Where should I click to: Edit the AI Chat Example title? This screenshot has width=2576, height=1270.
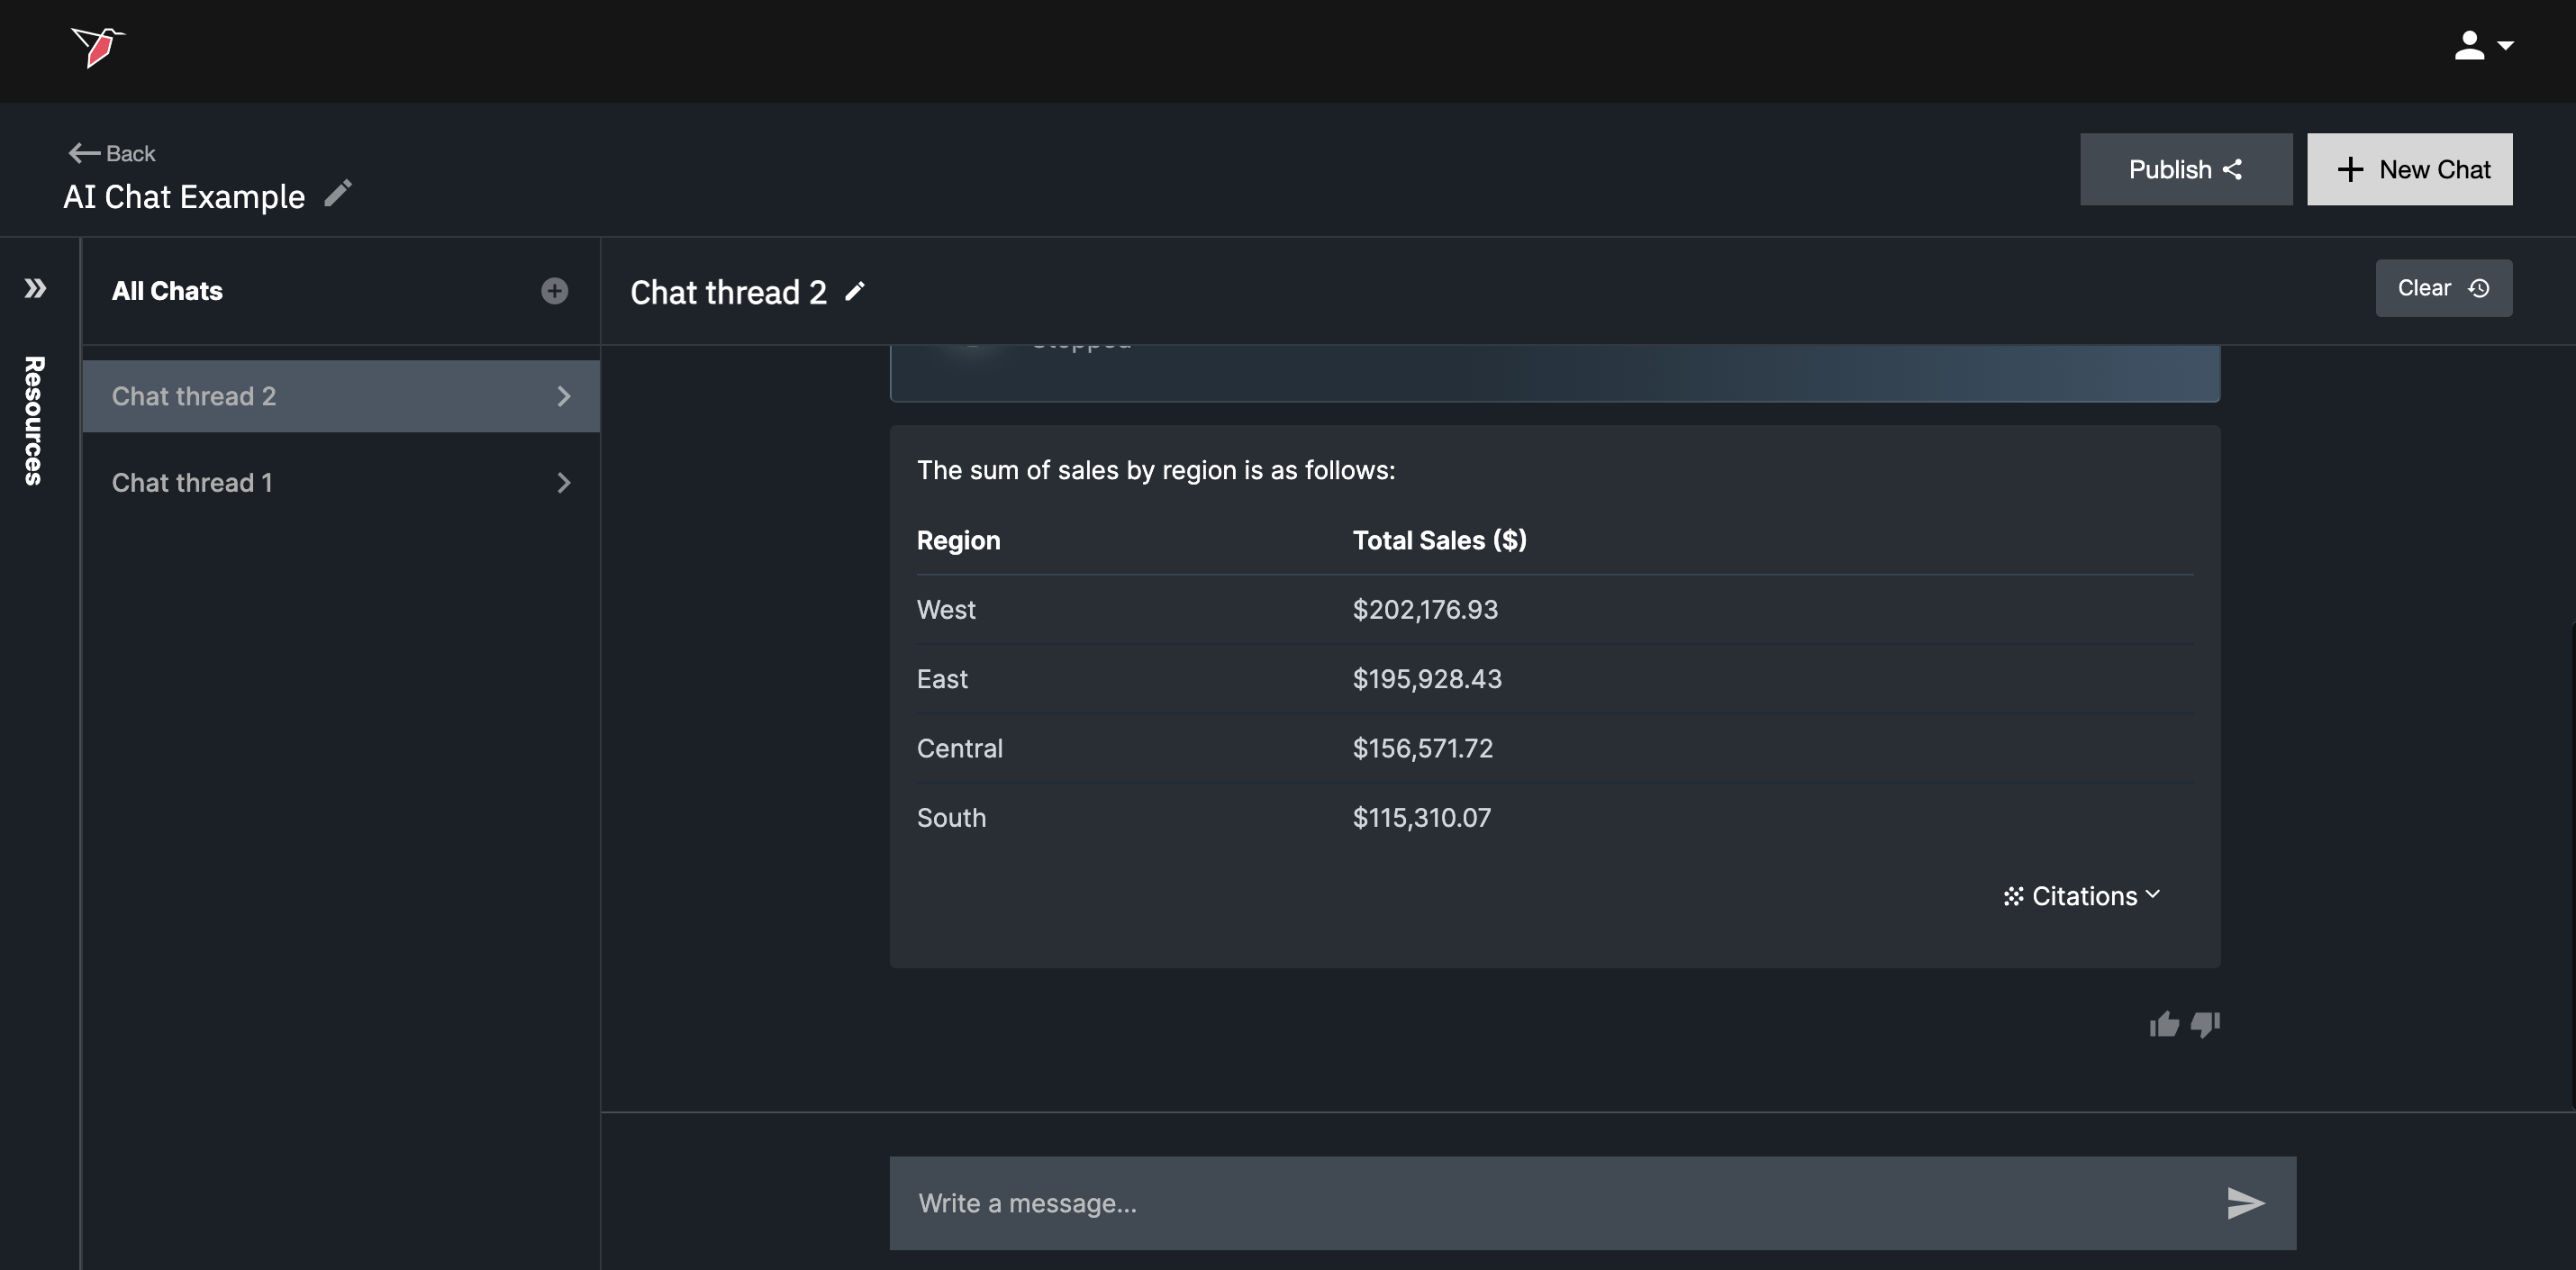(338, 193)
